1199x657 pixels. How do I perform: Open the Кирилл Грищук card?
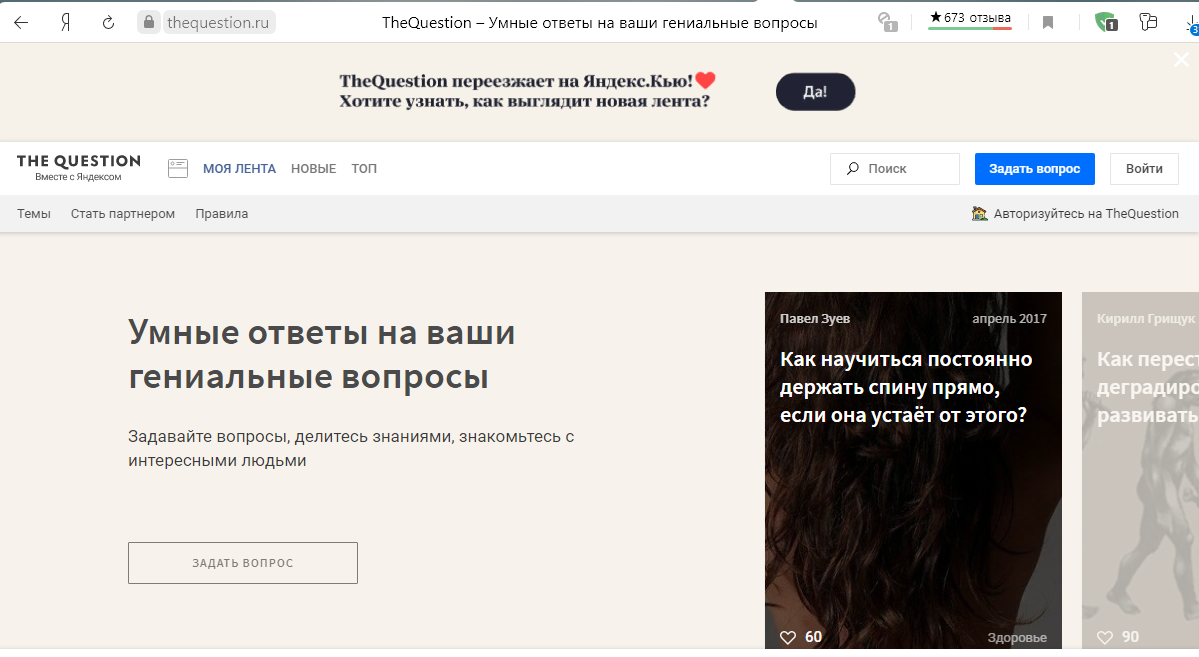click(1140, 470)
